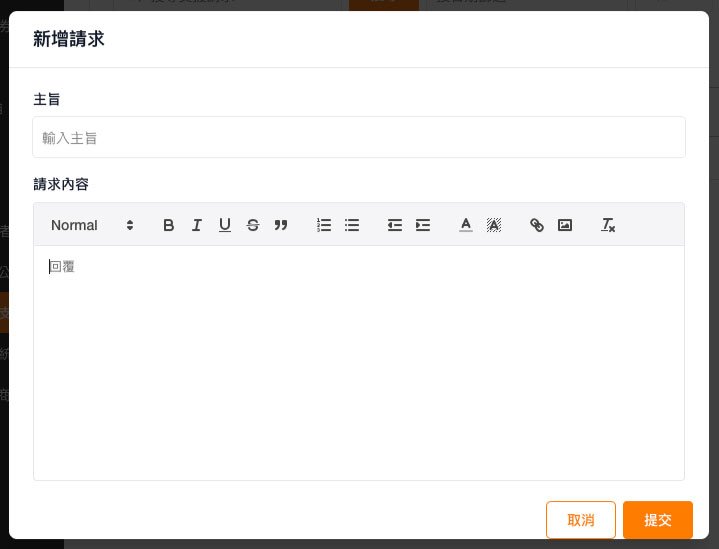Clear text formatting

point(608,225)
